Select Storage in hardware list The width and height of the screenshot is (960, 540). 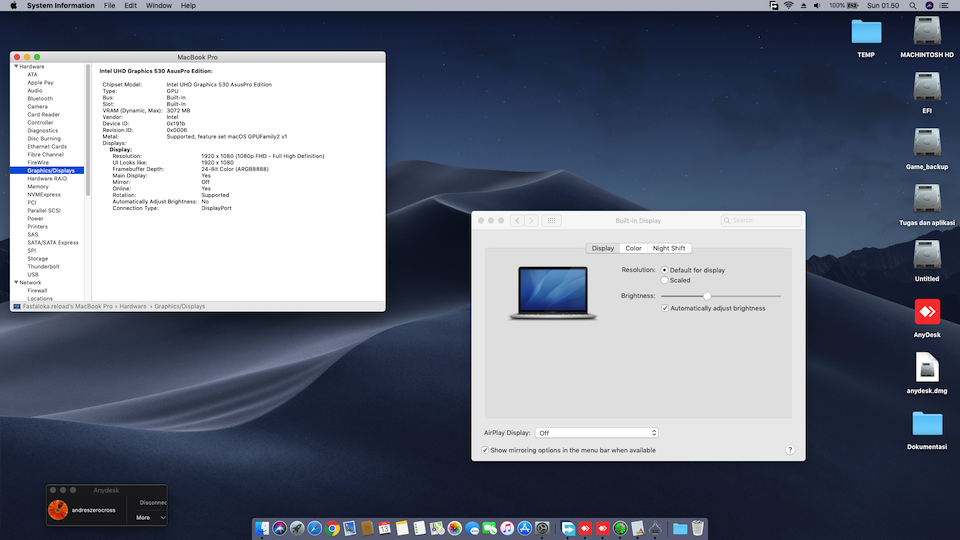coord(37,259)
